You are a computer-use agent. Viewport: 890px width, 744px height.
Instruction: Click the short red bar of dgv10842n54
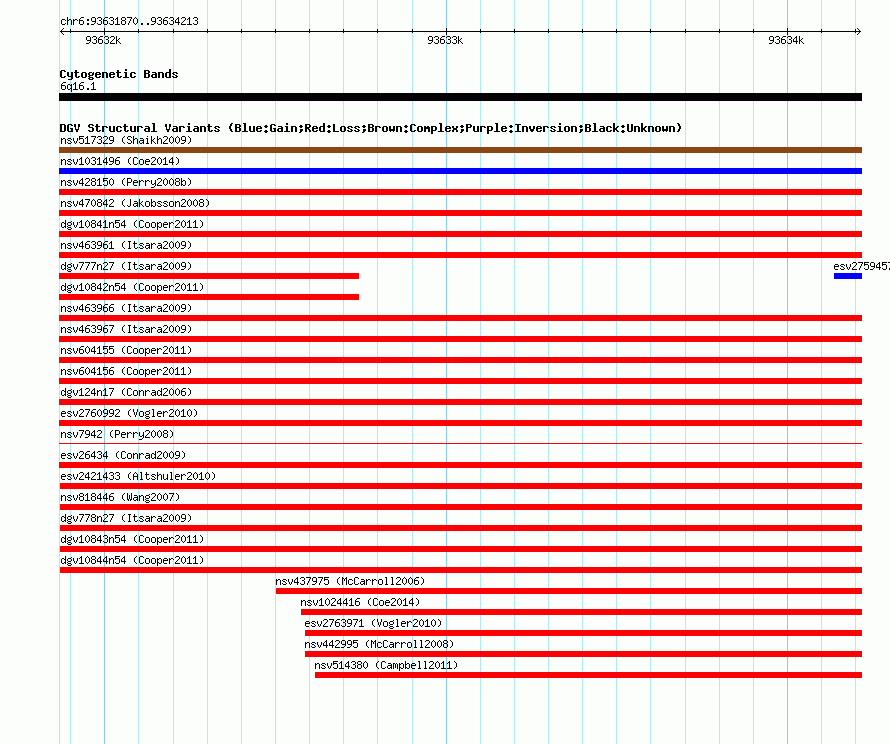click(x=209, y=297)
